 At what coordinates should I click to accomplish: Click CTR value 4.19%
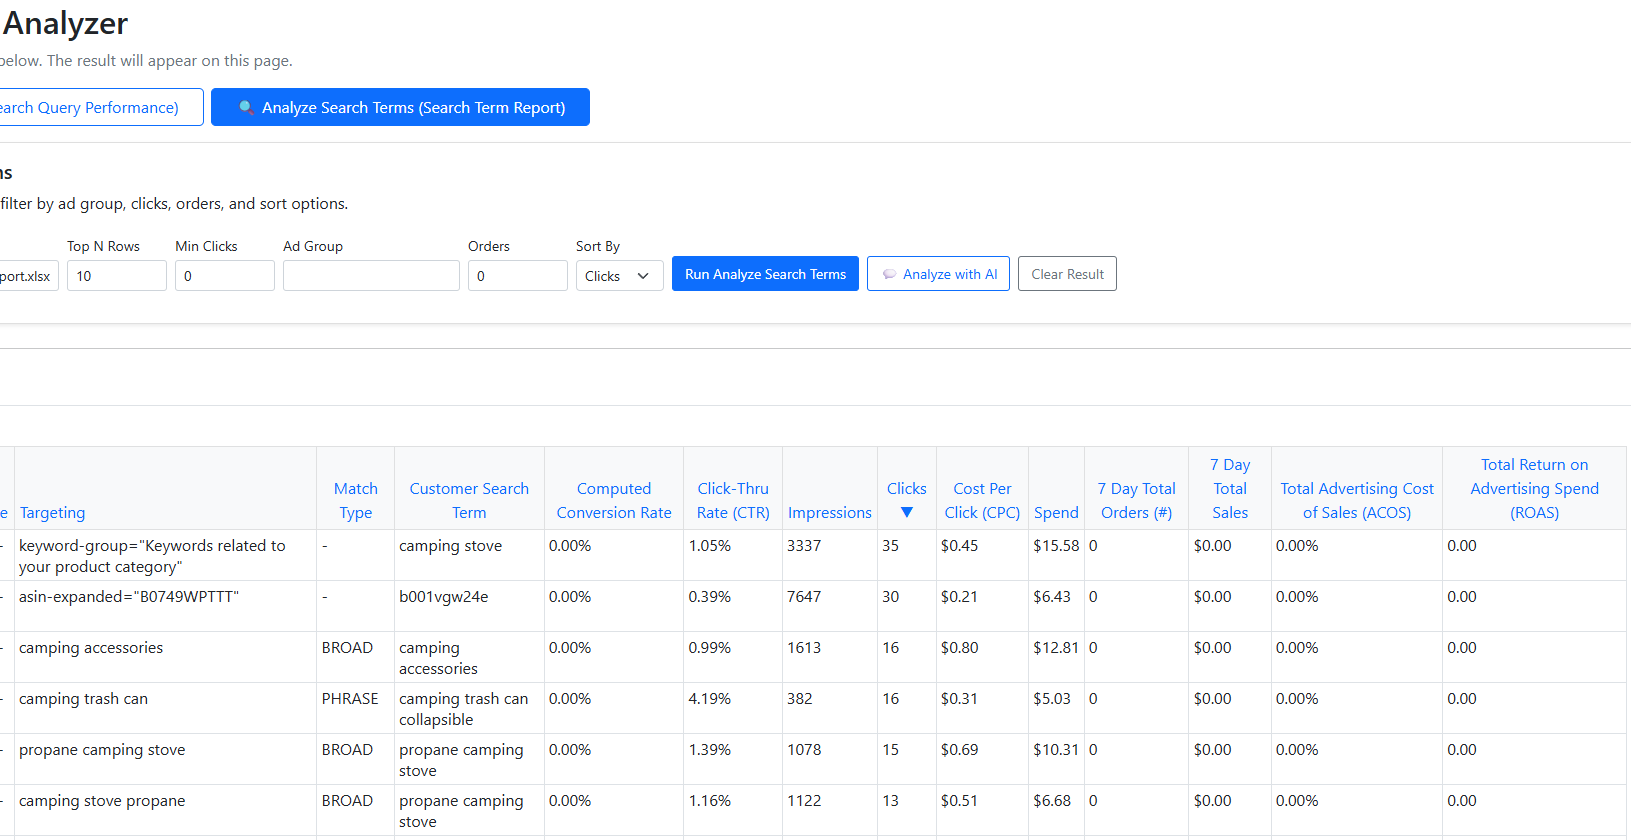click(x=709, y=698)
